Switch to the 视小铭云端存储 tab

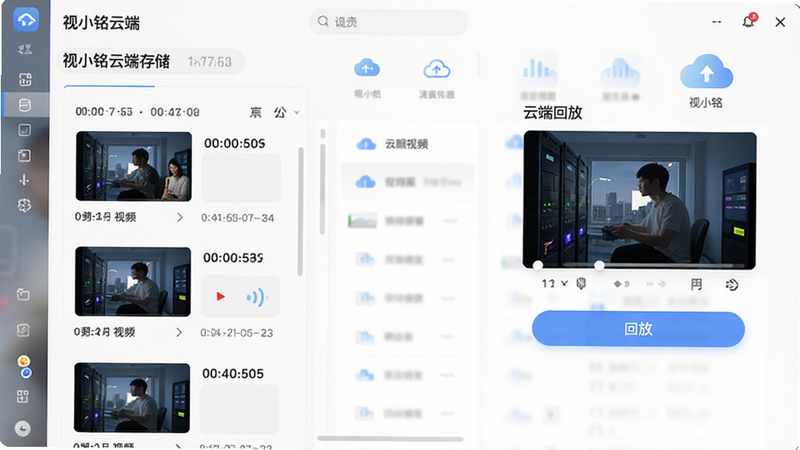116,62
